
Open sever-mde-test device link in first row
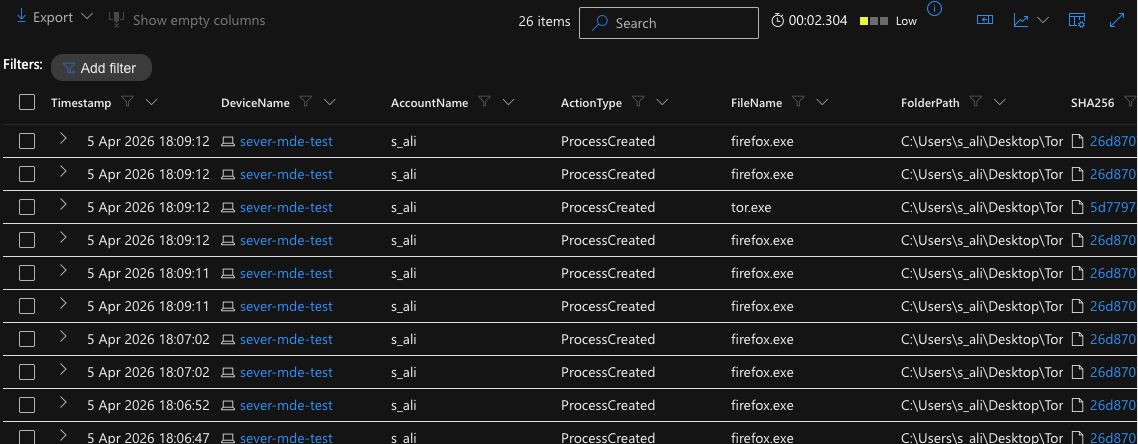(x=286, y=142)
